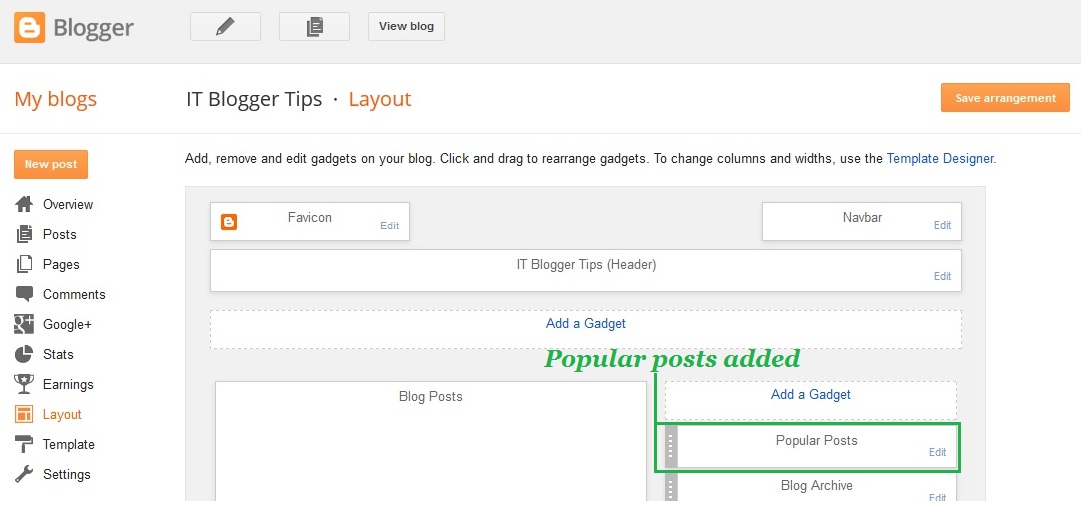Image resolution: width=1081 pixels, height=505 pixels.
Task: Click Add a Gadget above Popular Posts
Action: tap(811, 395)
